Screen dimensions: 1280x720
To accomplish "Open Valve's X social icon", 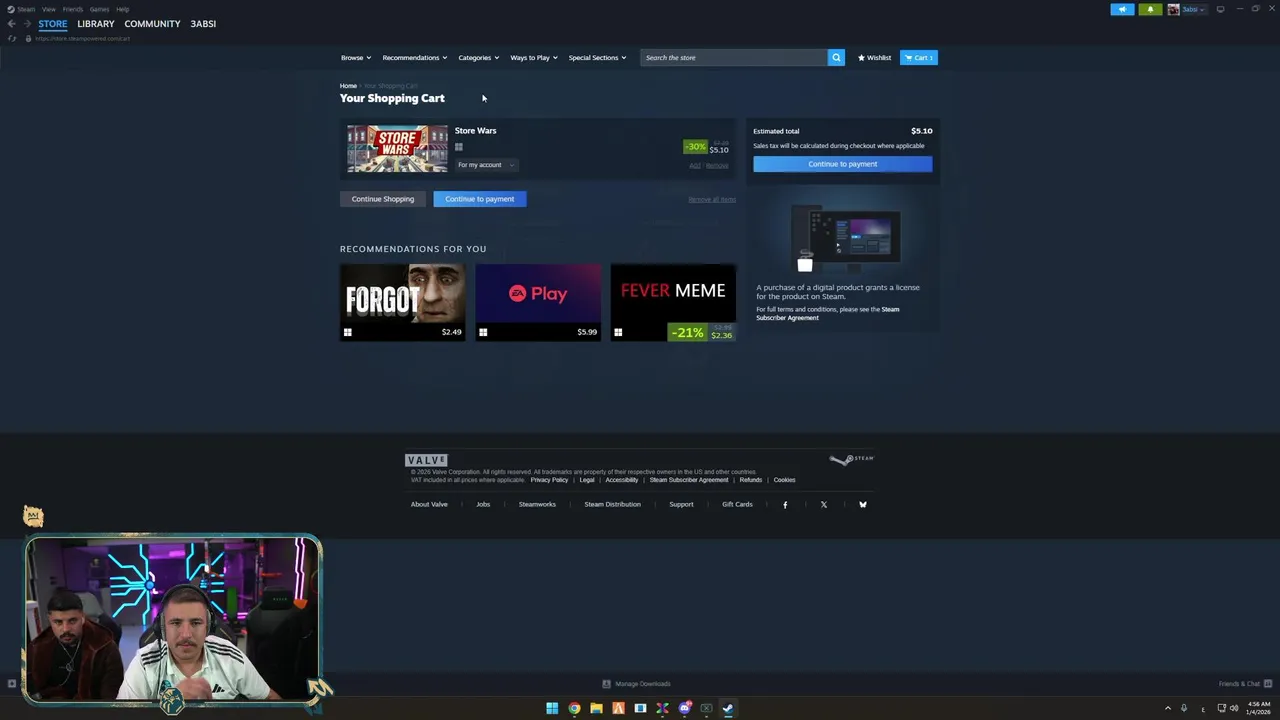I will (x=824, y=505).
